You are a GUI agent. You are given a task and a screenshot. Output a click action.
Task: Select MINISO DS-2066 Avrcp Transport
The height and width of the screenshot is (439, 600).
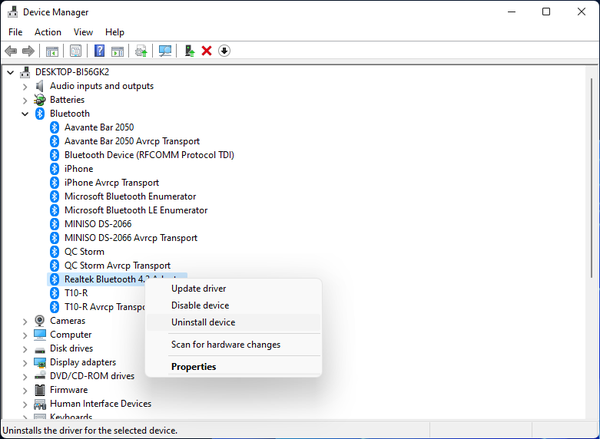pyautogui.click(x=131, y=238)
